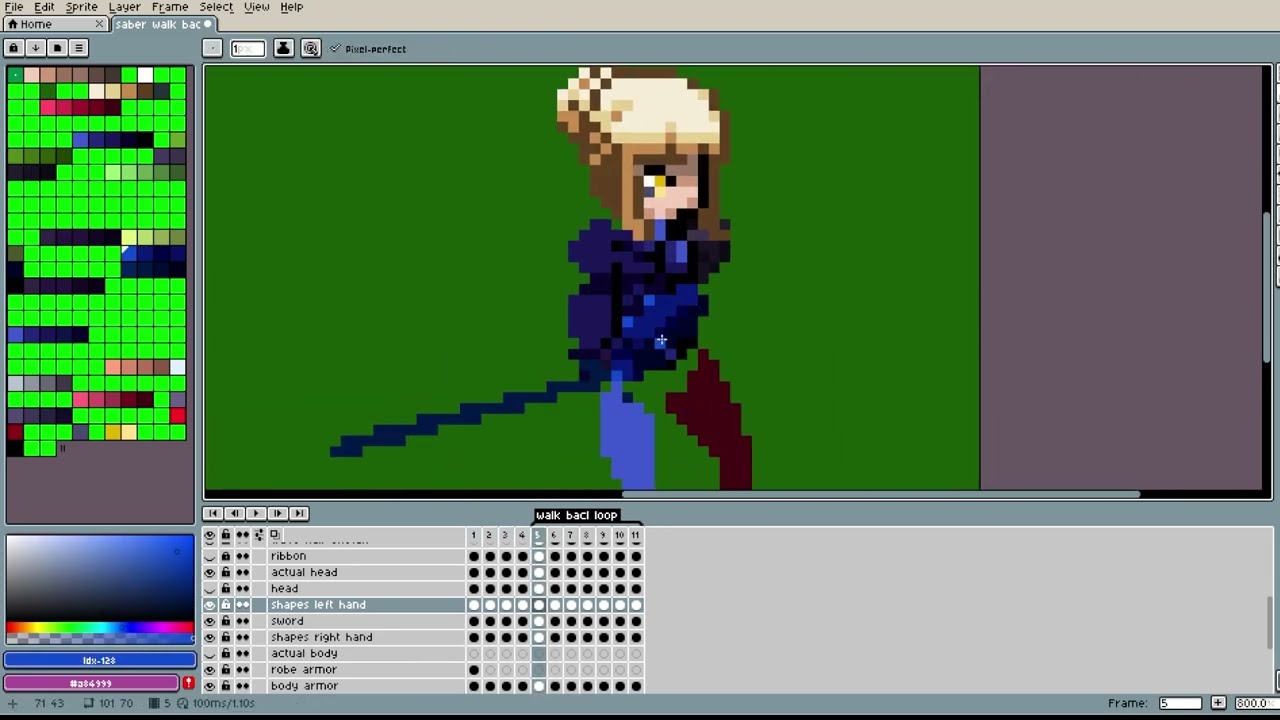
Task: Click timeline header onion skin icon
Action: click(x=275, y=535)
